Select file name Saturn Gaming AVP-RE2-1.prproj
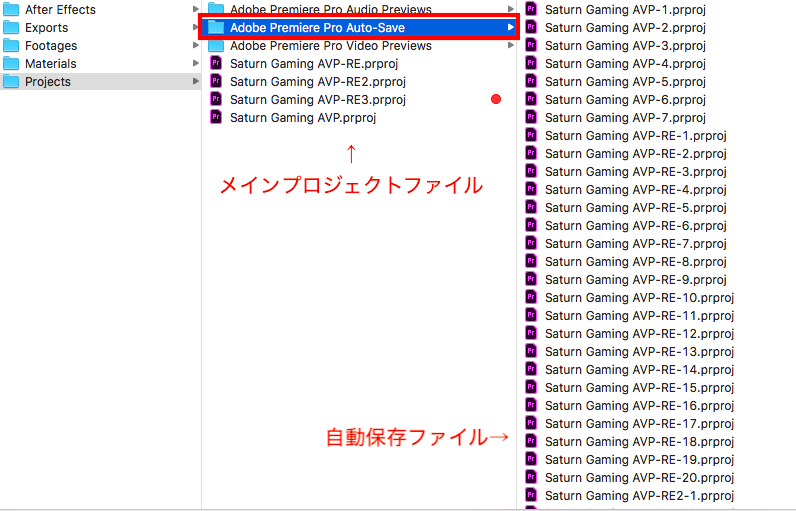Screen dimensions: 796x511 click(x=640, y=496)
